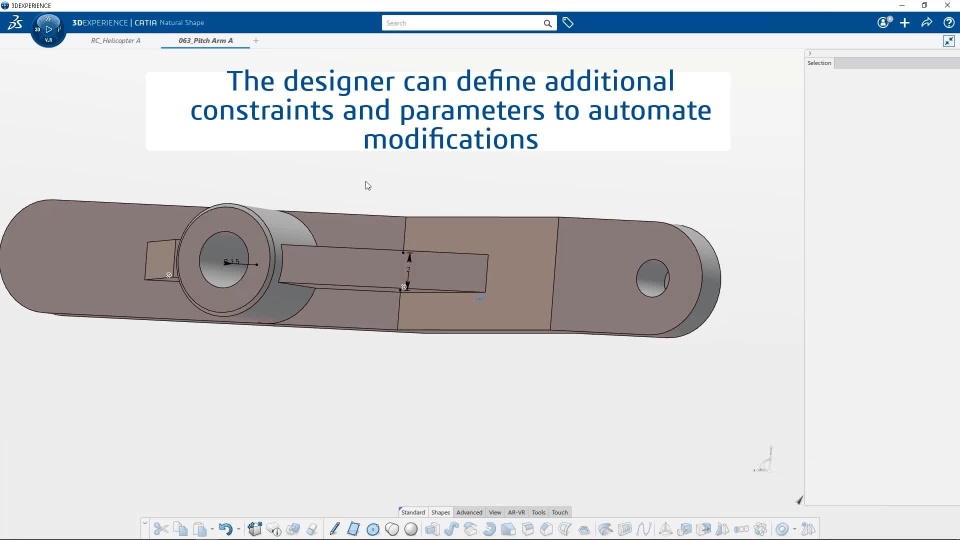Click the axis orientation triad
Screen dimensions: 960x540
point(764,460)
